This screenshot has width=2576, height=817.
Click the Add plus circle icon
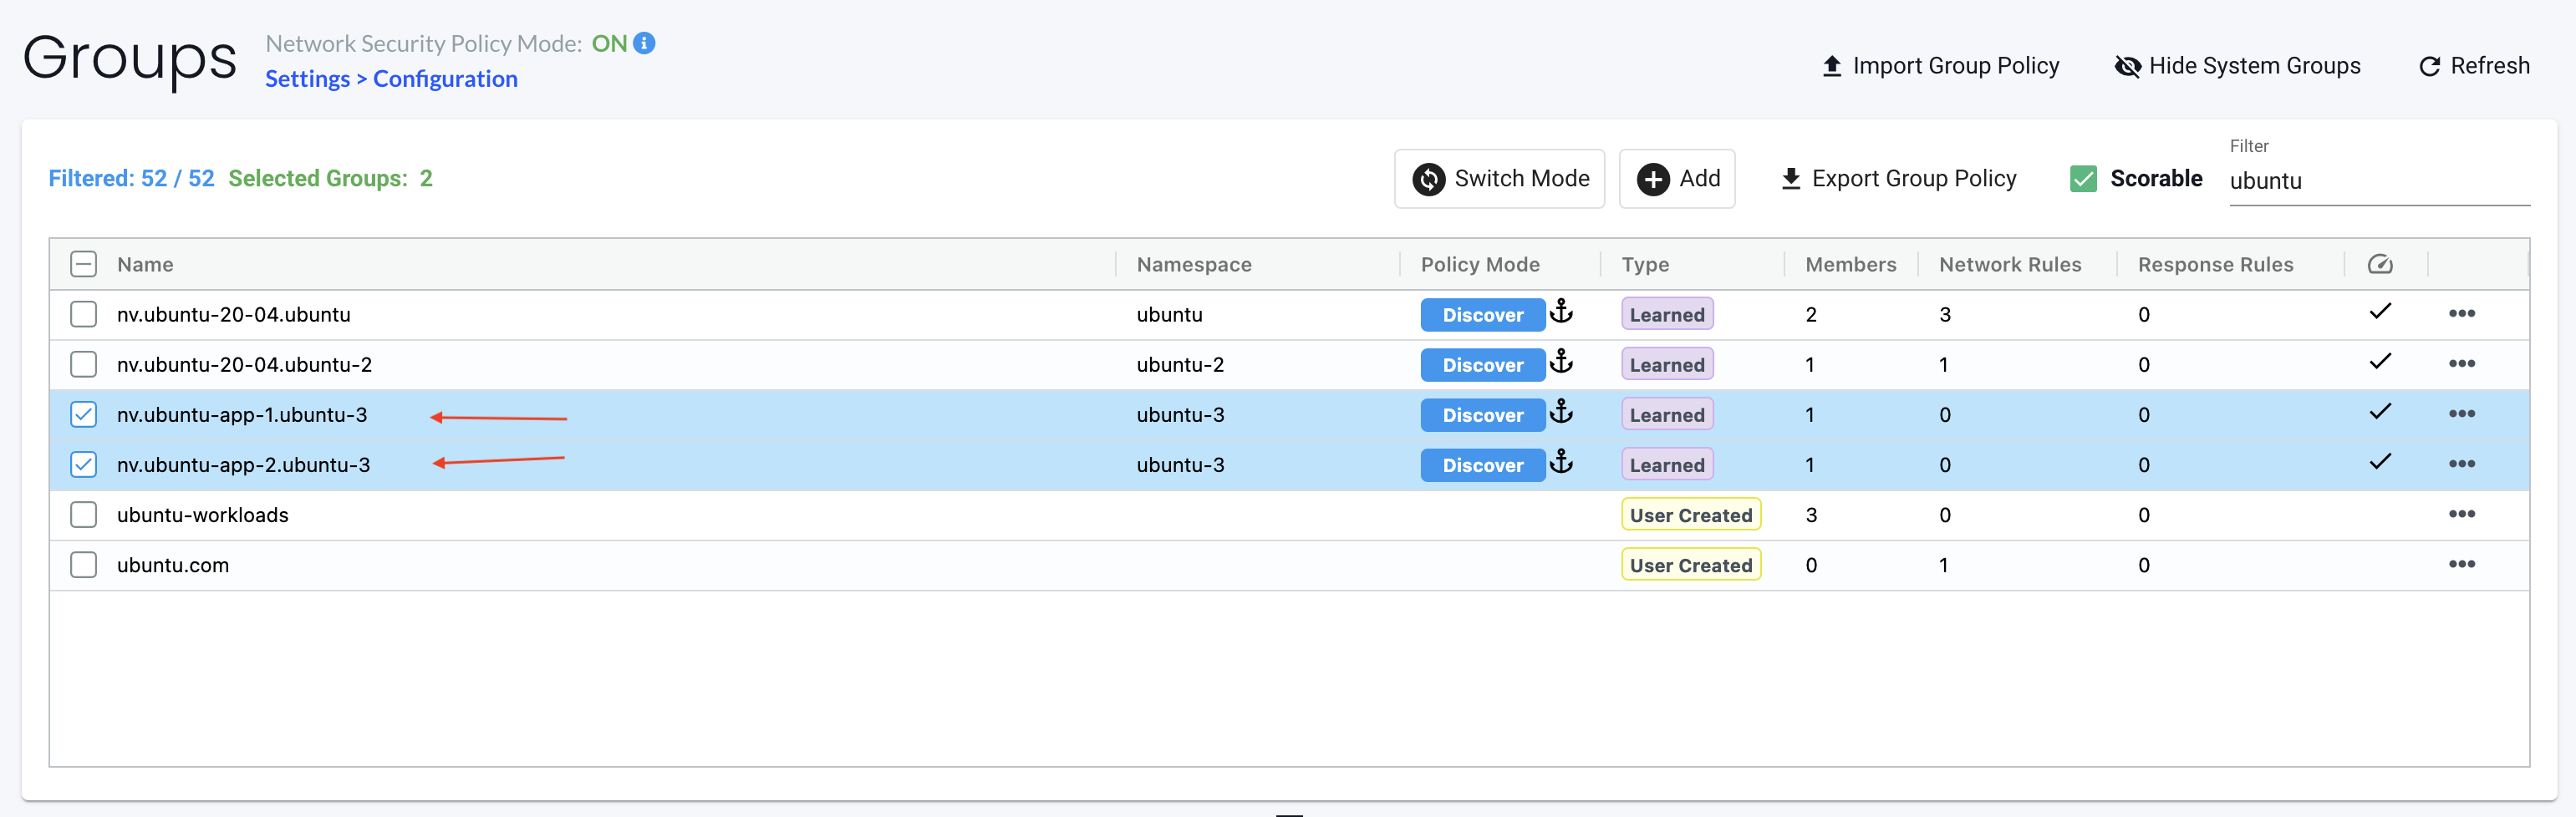pyautogui.click(x=1652, y=179)
